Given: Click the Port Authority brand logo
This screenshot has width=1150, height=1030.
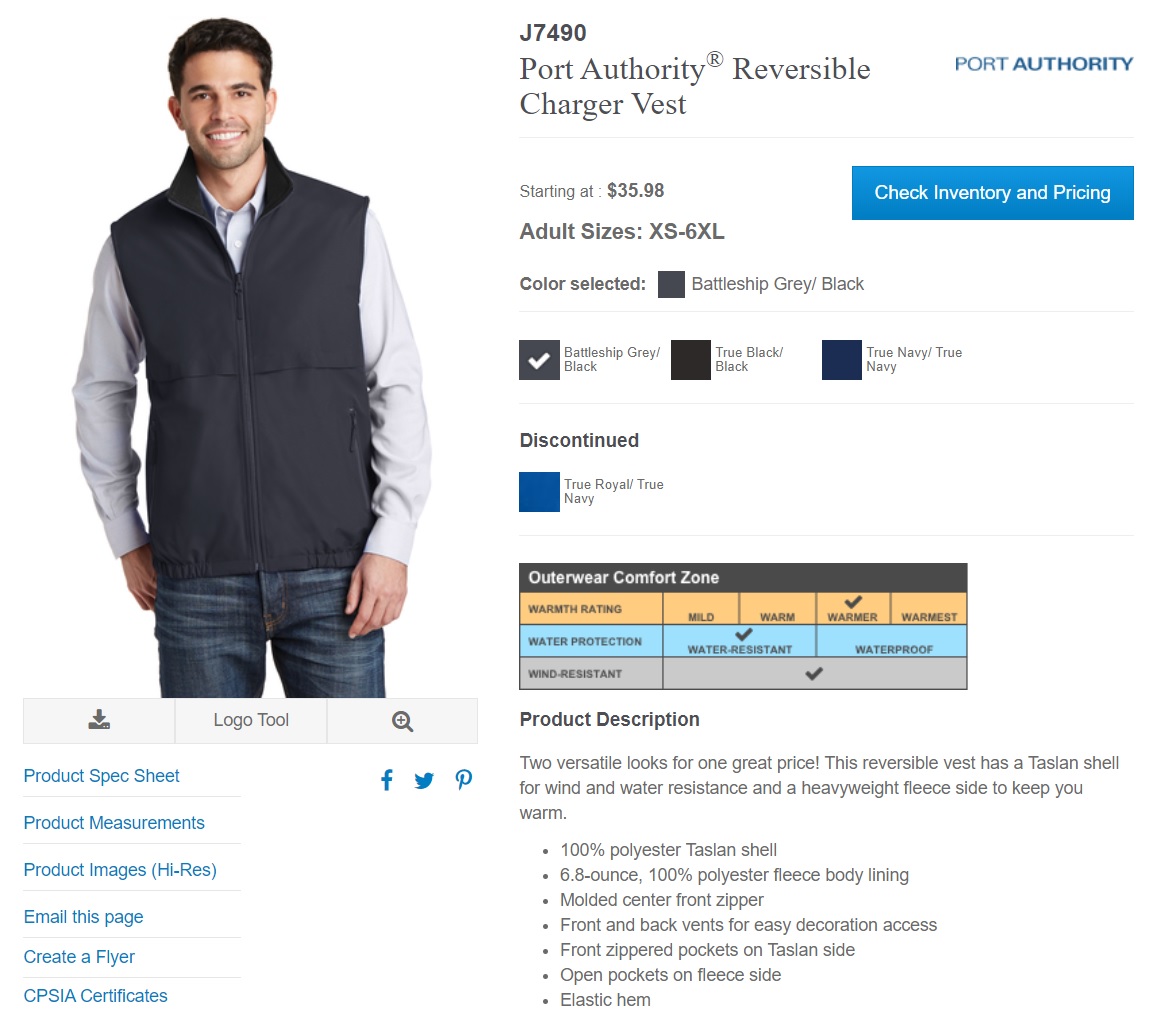Looking at the screenshot, I should tap(1044, 65).
